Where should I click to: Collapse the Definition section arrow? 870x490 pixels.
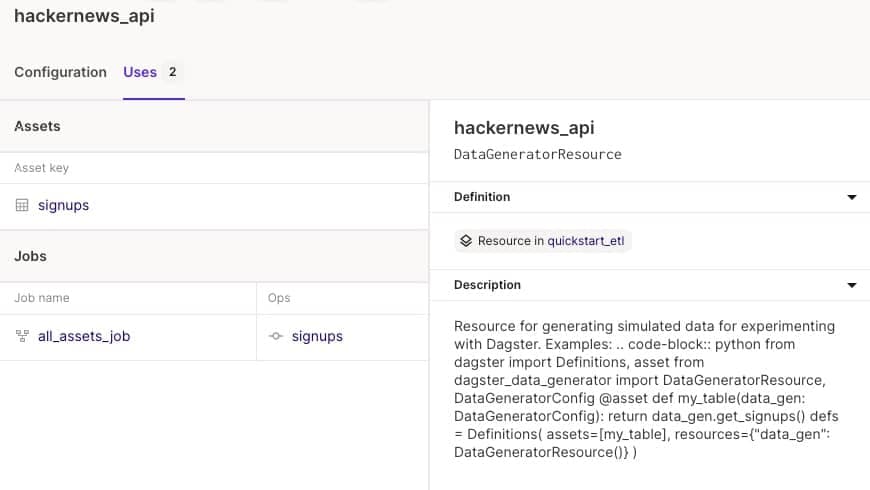coord(852,197)
